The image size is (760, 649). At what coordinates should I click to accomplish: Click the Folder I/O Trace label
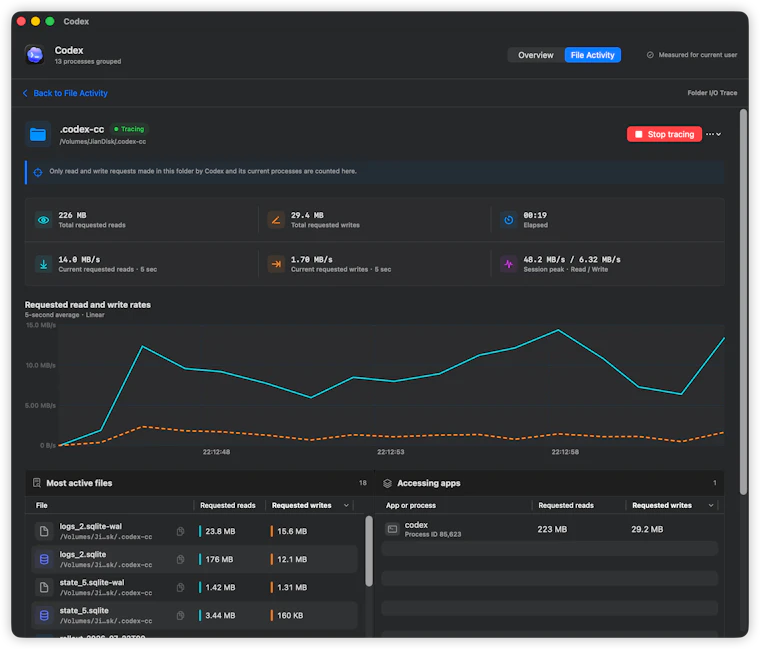click(712, 93)
